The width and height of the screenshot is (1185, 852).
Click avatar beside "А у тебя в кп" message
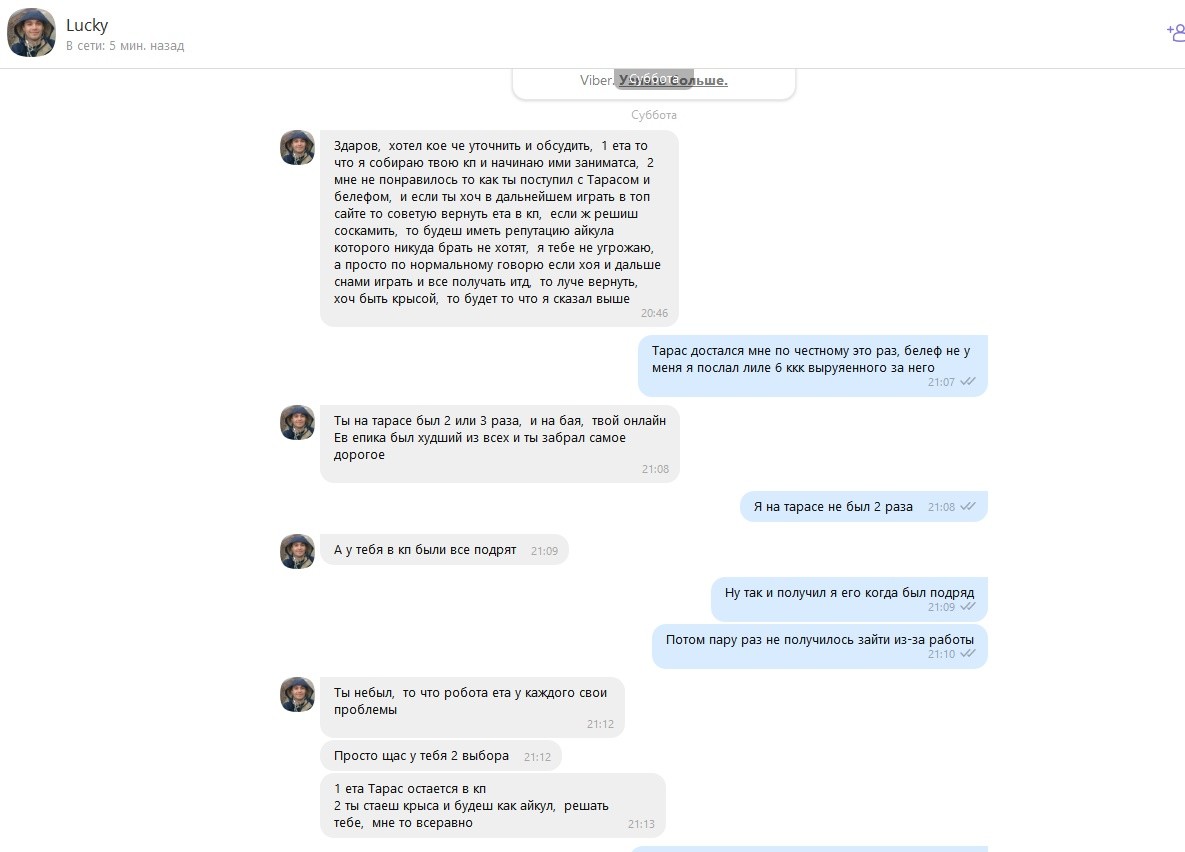[x=297, y=551]
